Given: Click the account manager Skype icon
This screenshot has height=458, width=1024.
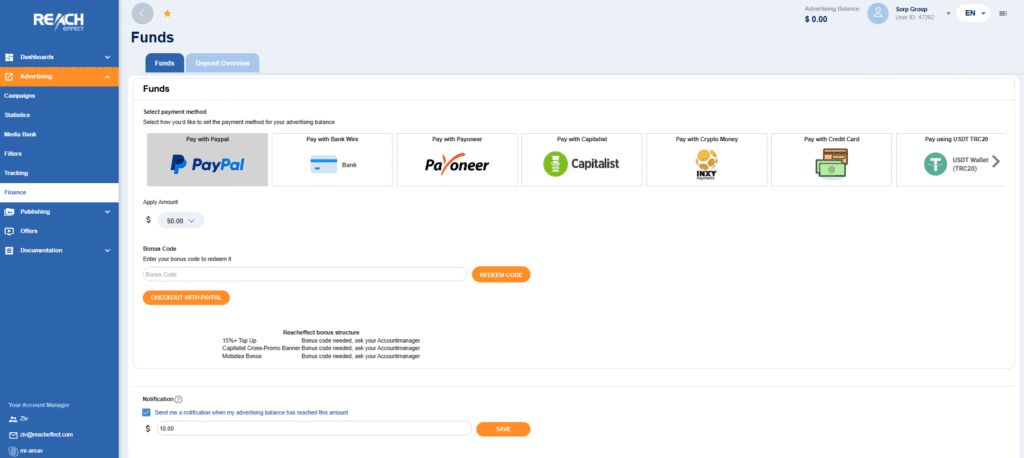Looking at the screenshot, I should pyautogui.click(x=13, y=450).
